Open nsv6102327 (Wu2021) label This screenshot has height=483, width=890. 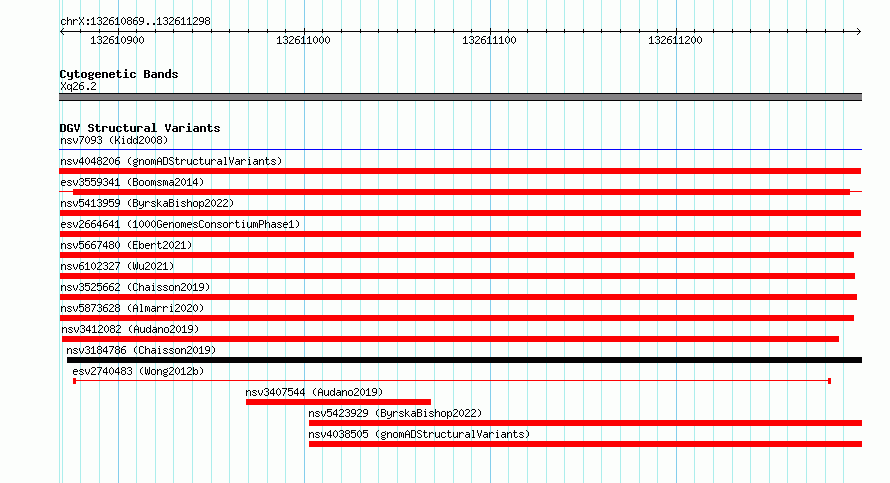click(x=117, y=266)
